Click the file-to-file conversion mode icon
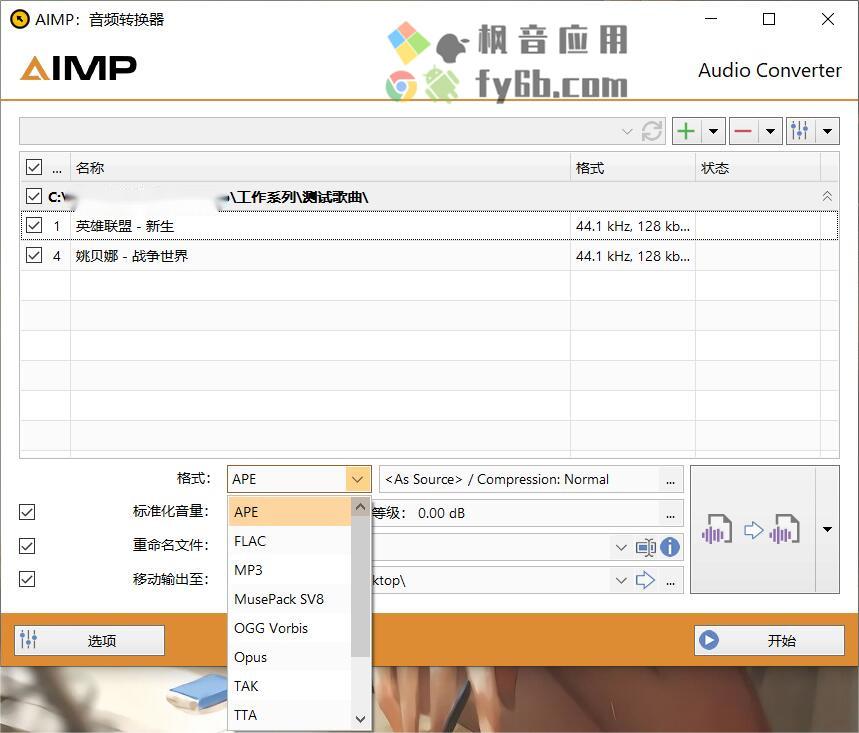Screen dimensions: 859x733 click(753, 529)
